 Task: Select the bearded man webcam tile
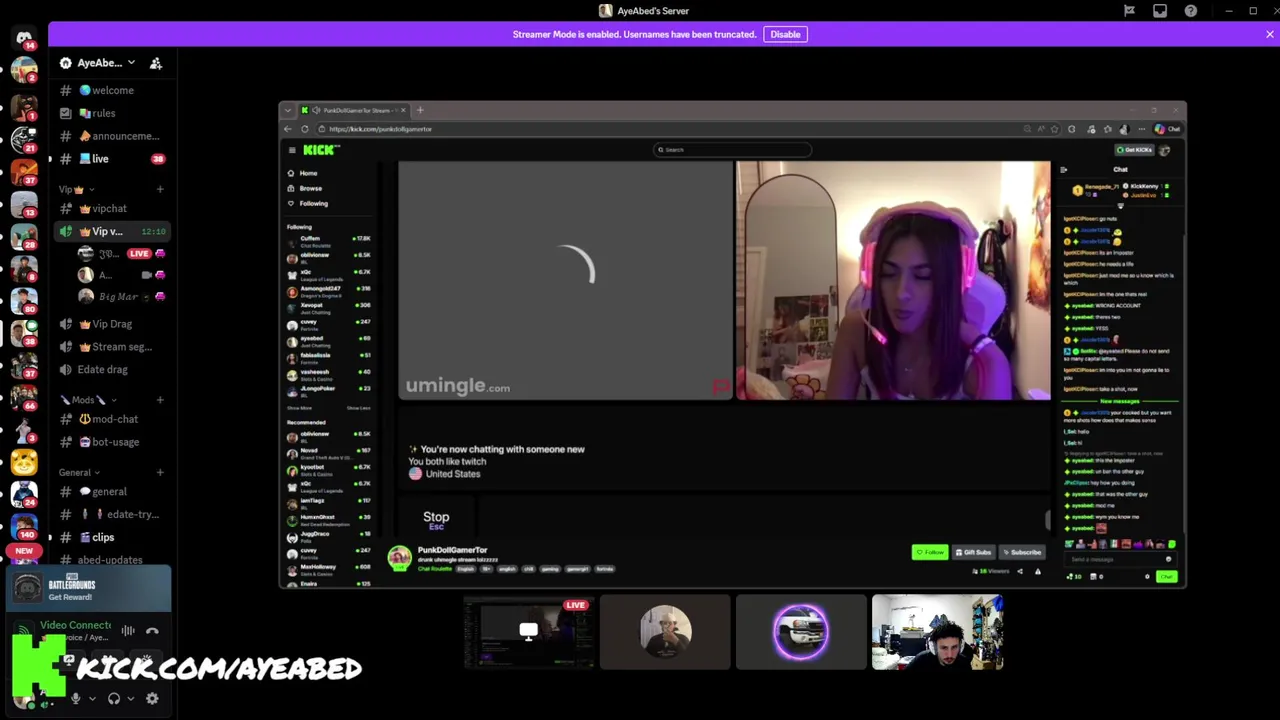[937, 632]
